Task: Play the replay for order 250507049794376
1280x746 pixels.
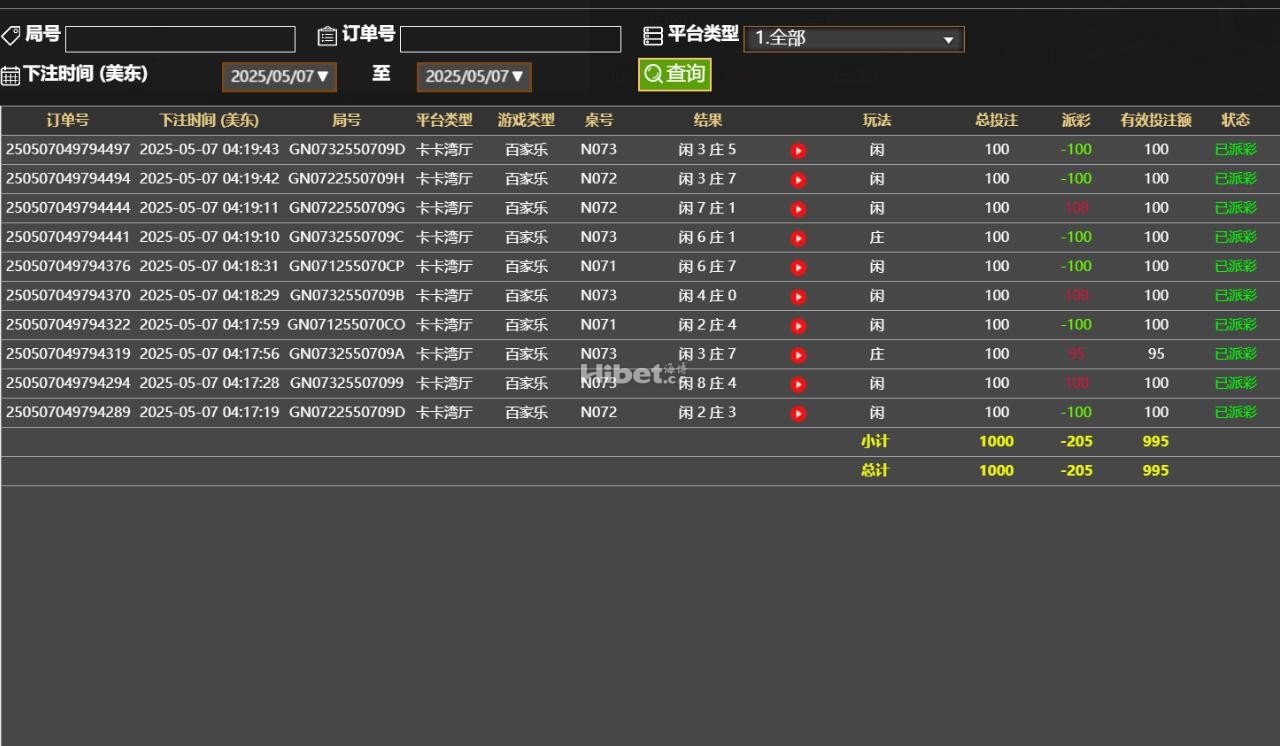Action: coord(797,266)
